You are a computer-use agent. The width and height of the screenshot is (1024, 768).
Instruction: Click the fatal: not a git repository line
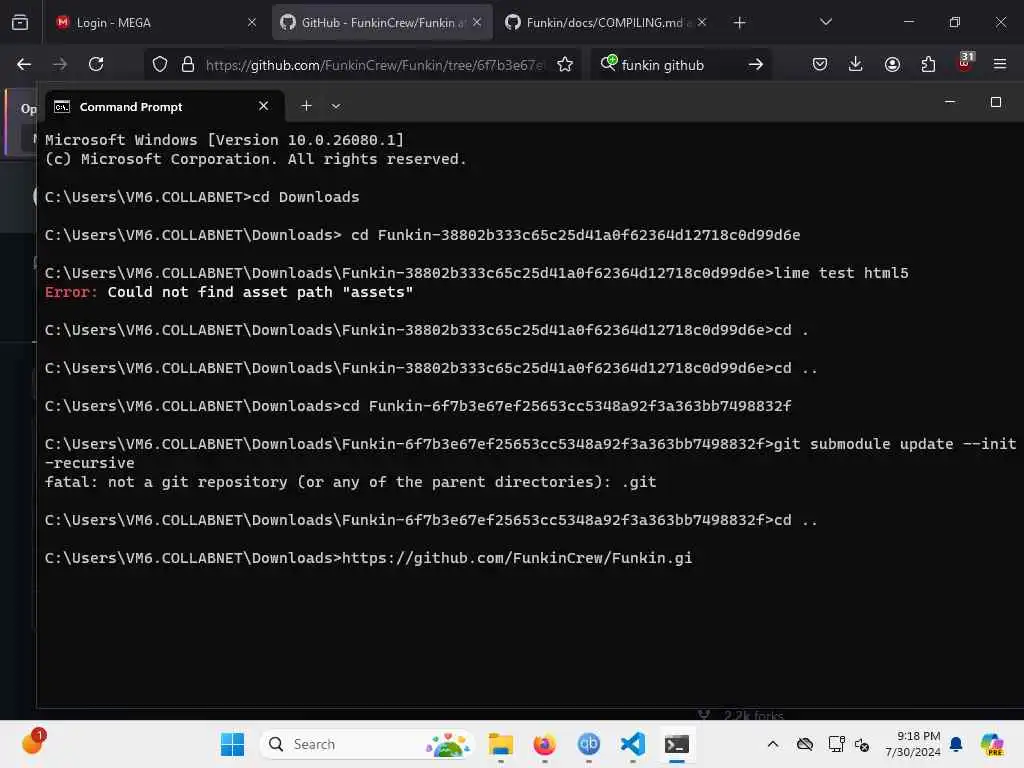[x=350, y=482]
